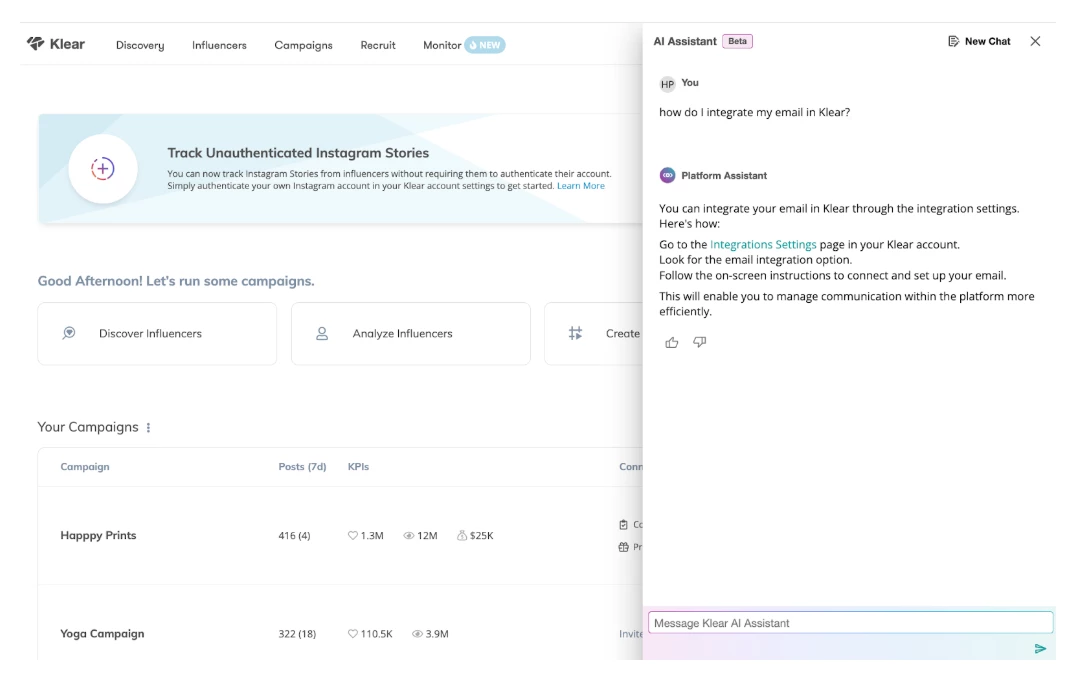This screenshot has height=674, width=1088.
Task: Click the Klear logo icon
Action: (35, 44)
